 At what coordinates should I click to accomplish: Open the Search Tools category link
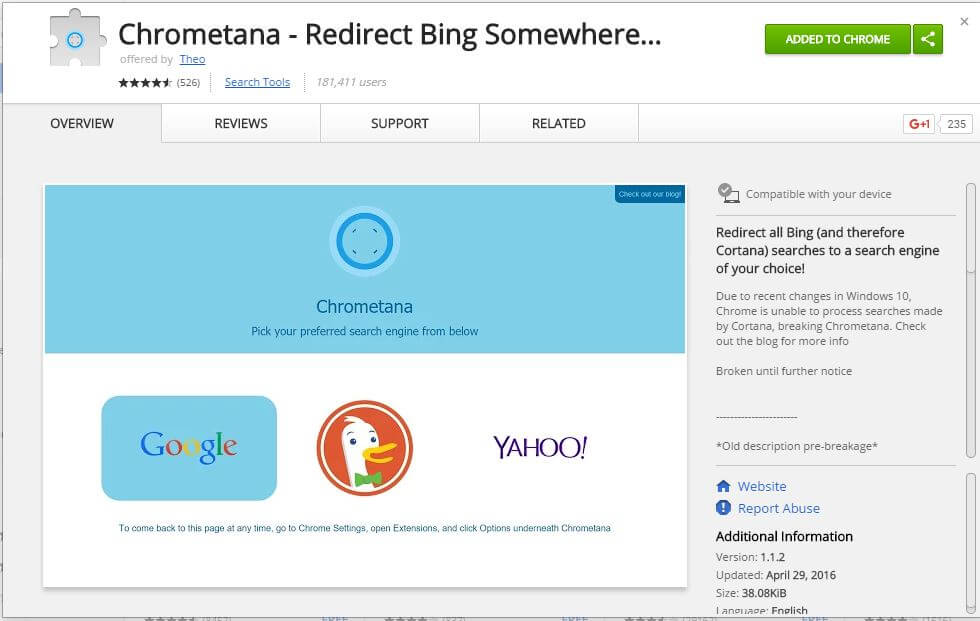pyautogui.click(x=258, y=82)
